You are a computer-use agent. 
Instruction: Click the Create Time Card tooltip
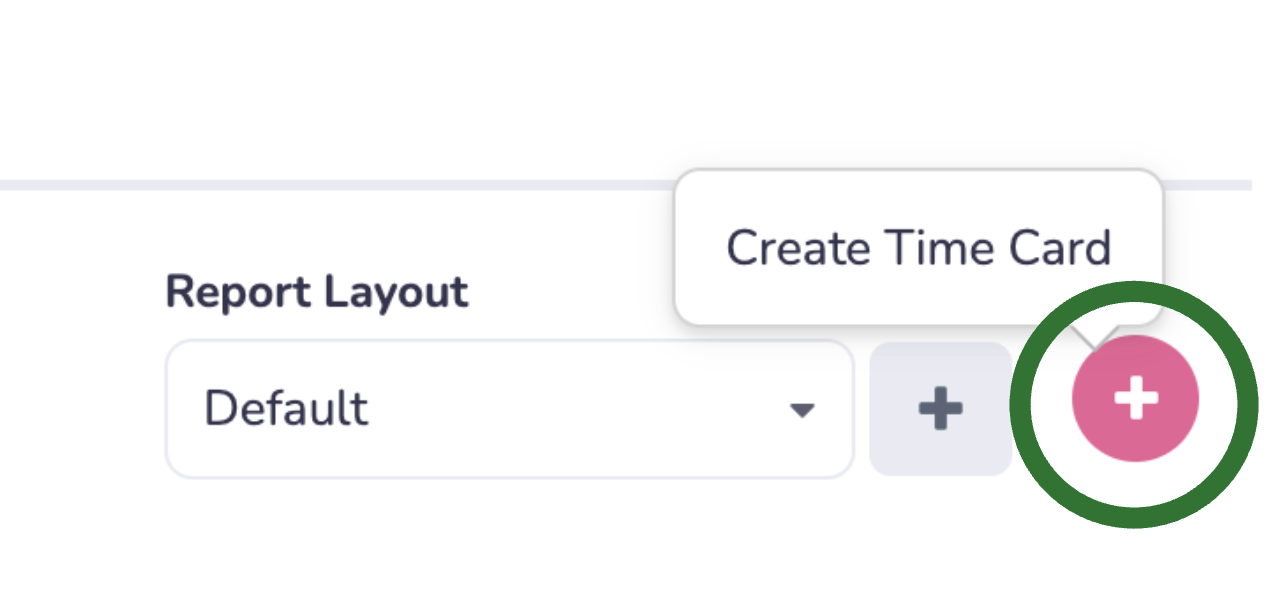pos(918,247)
